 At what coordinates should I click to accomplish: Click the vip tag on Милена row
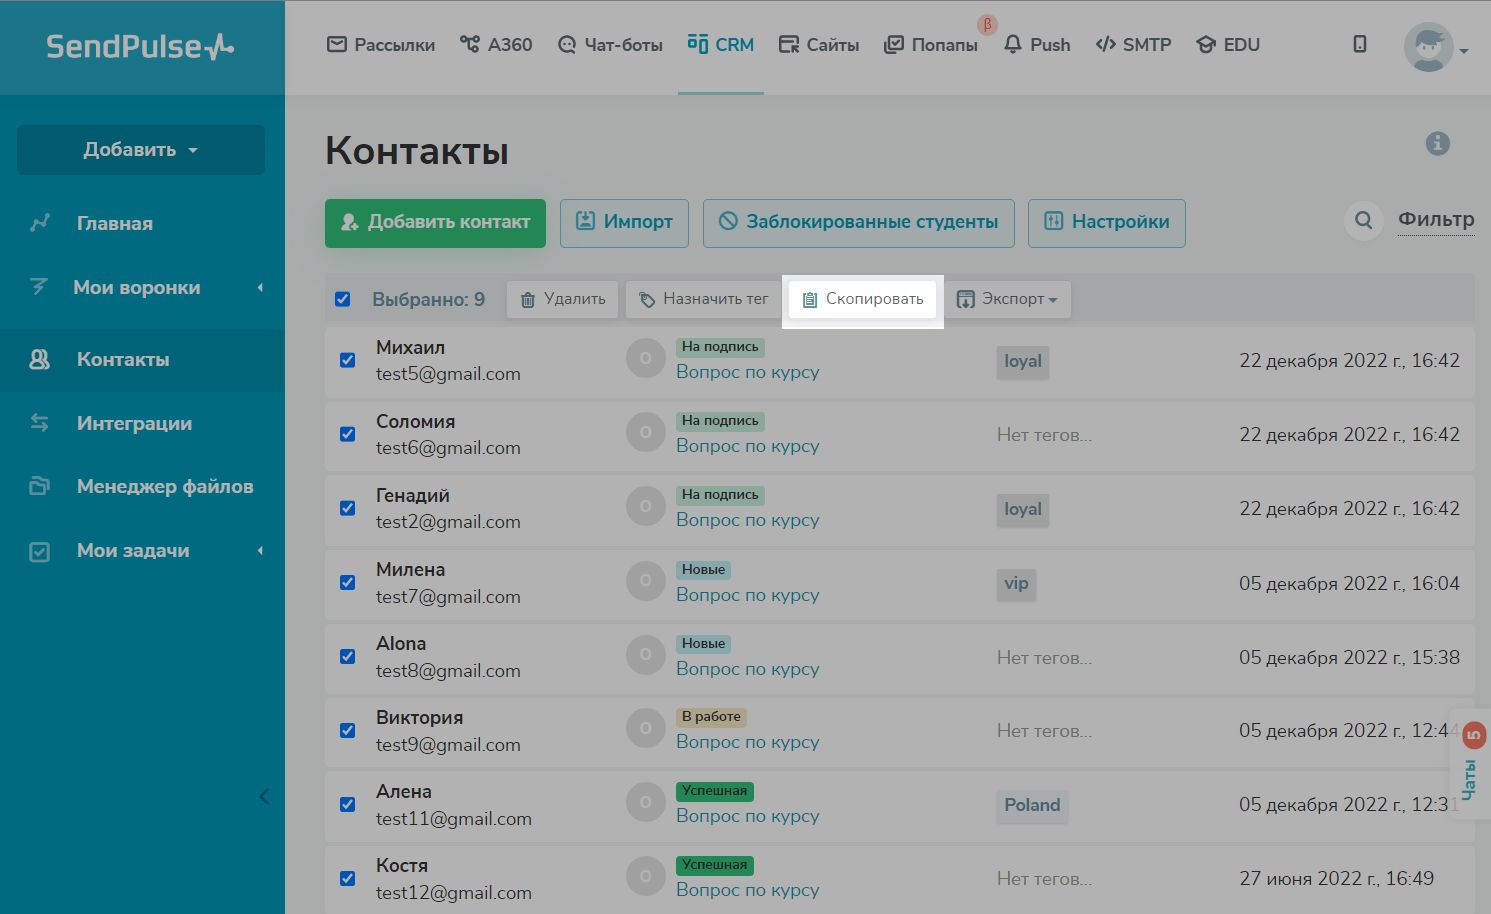tap(1016, 584)
